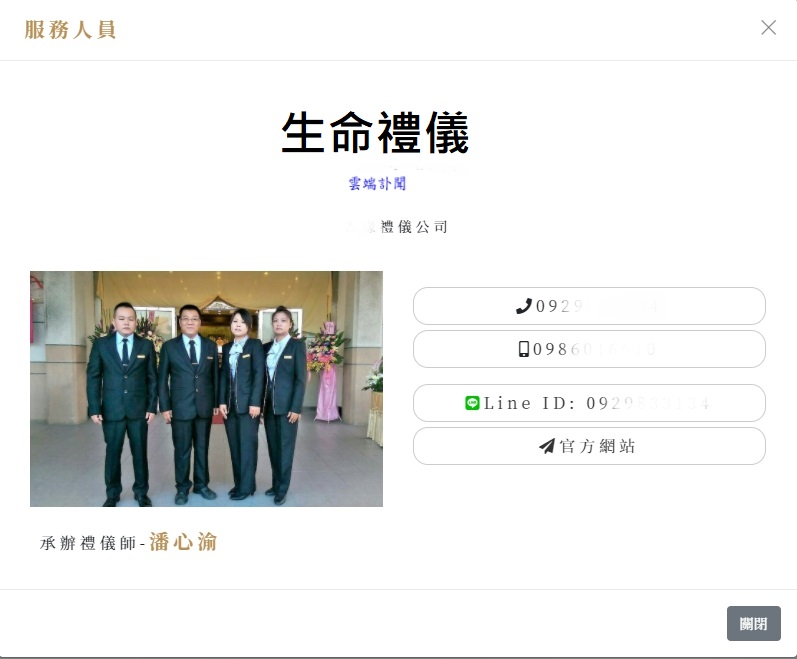Click the 承辦禮儀師 label

pos(90,544)
